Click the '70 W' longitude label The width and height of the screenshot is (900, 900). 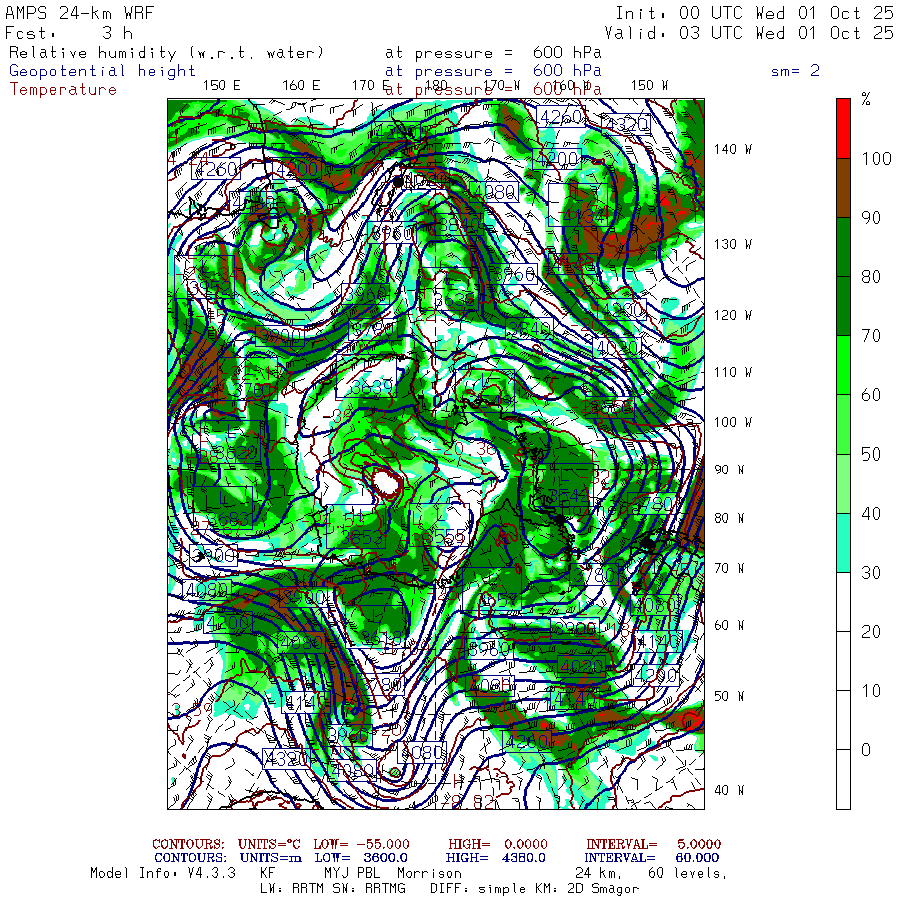coord(729,568)
